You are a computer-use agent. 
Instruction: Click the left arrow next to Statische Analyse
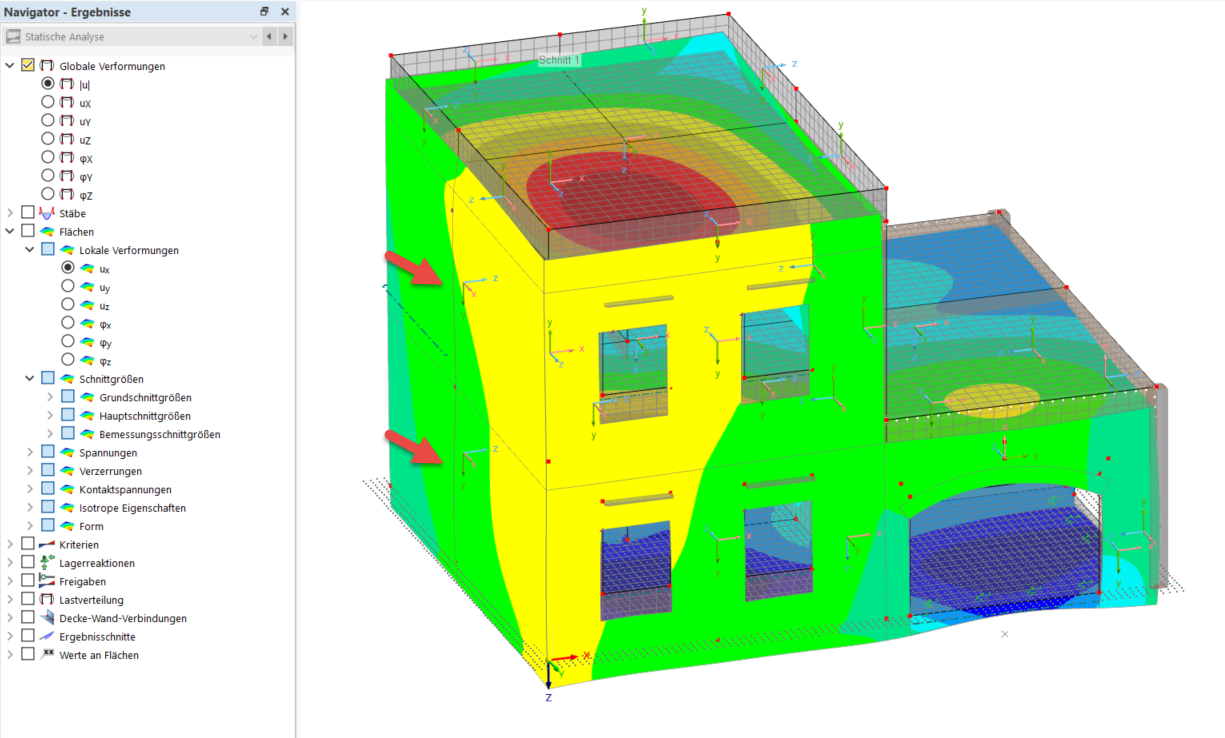[267, 35]
